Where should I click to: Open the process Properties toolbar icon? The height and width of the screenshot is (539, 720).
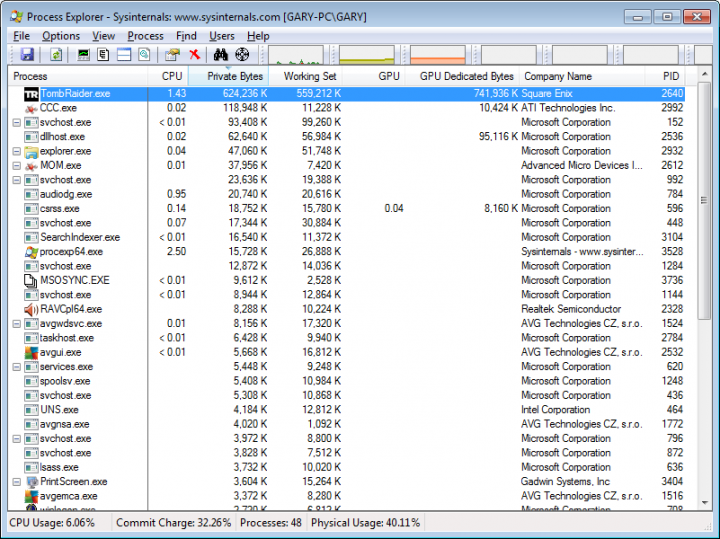click(172, 55)
